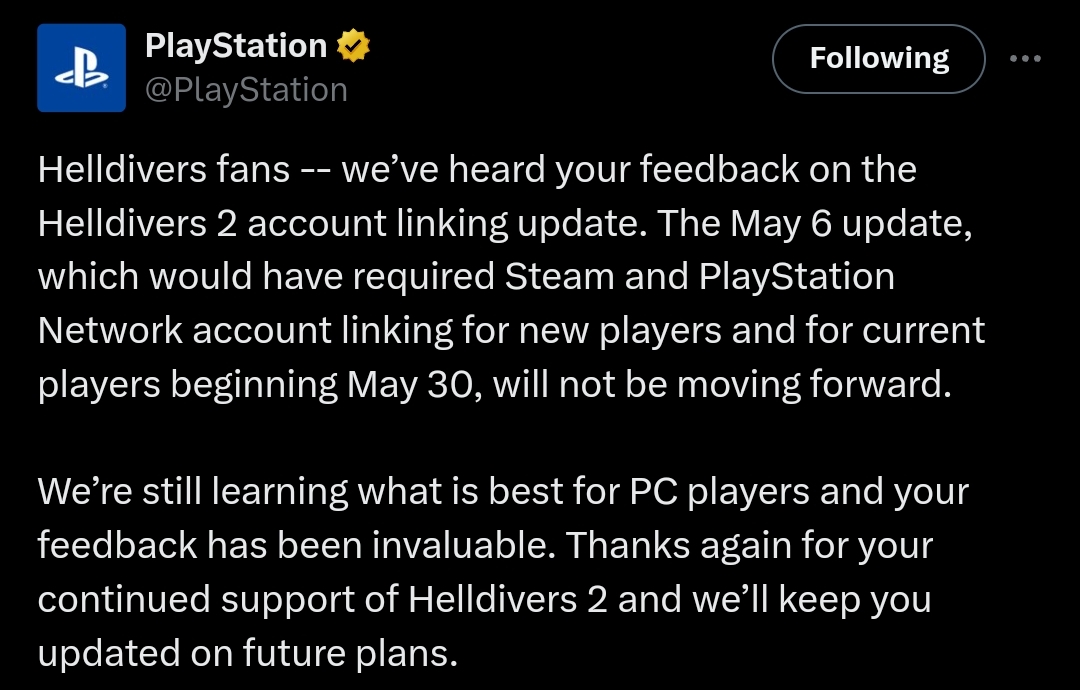Click the PlayStation display name
The width and height of the screenshot is (1080, 690).
pyautogui.click(x=236, y=45)
